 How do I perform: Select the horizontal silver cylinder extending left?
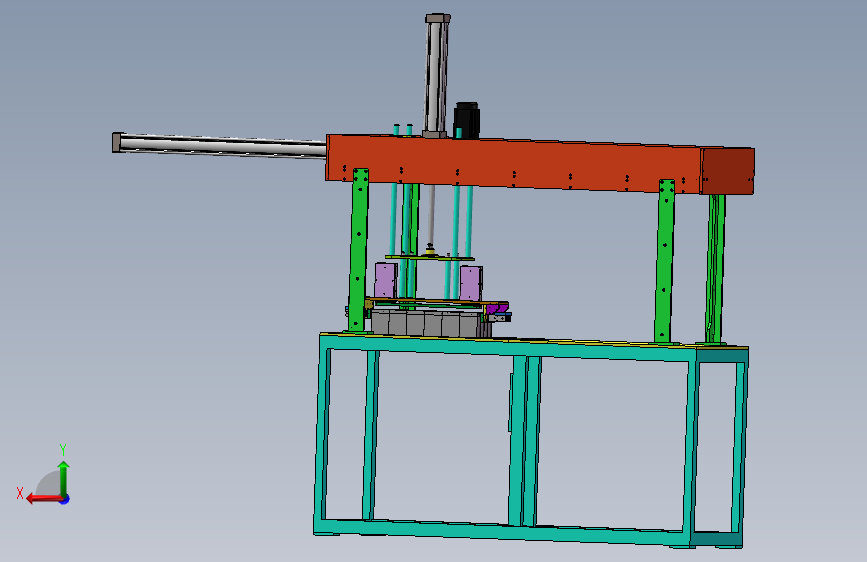coord(220,145)
